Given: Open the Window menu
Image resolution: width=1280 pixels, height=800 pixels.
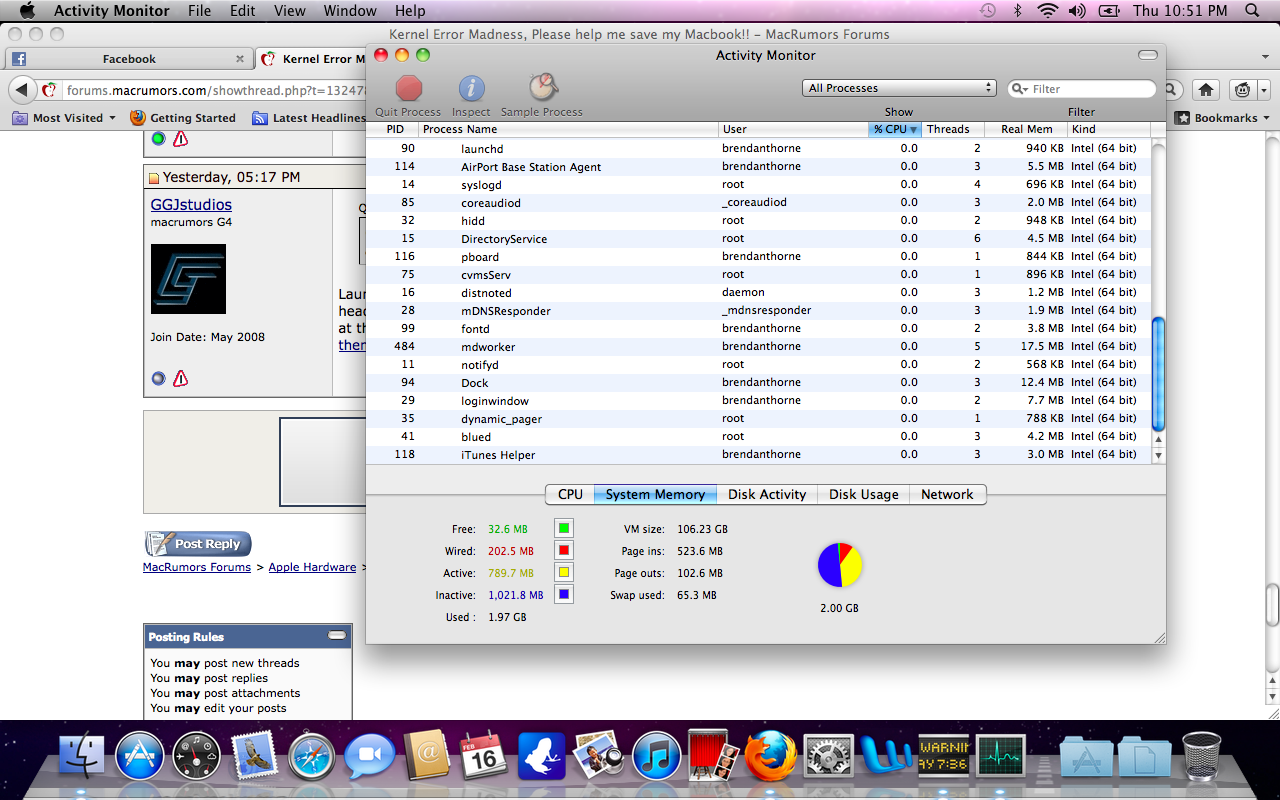Looking at the screenshot, I should pyautogui.click(x=350, y=11).
